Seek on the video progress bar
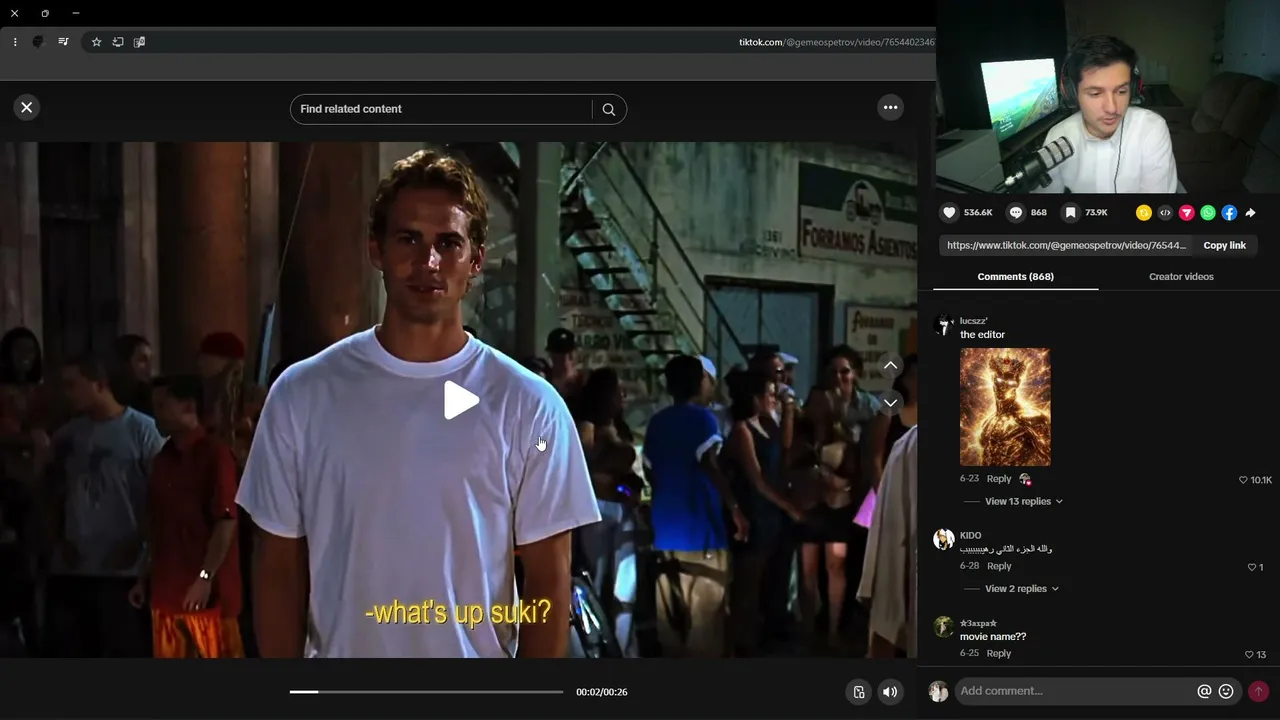This screenshot has width=1280, height=720. [426, 692]
